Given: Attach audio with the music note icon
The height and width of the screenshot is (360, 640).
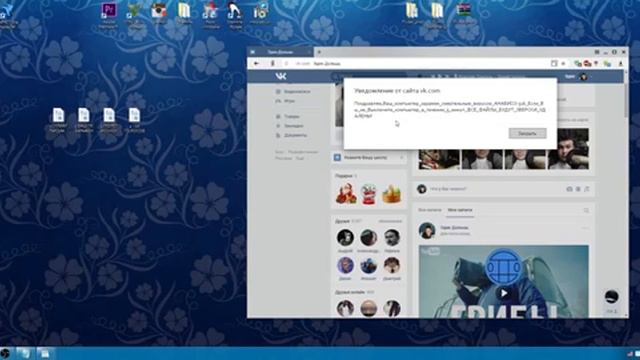Looking at the screenshot, I should tap(587, 189).
